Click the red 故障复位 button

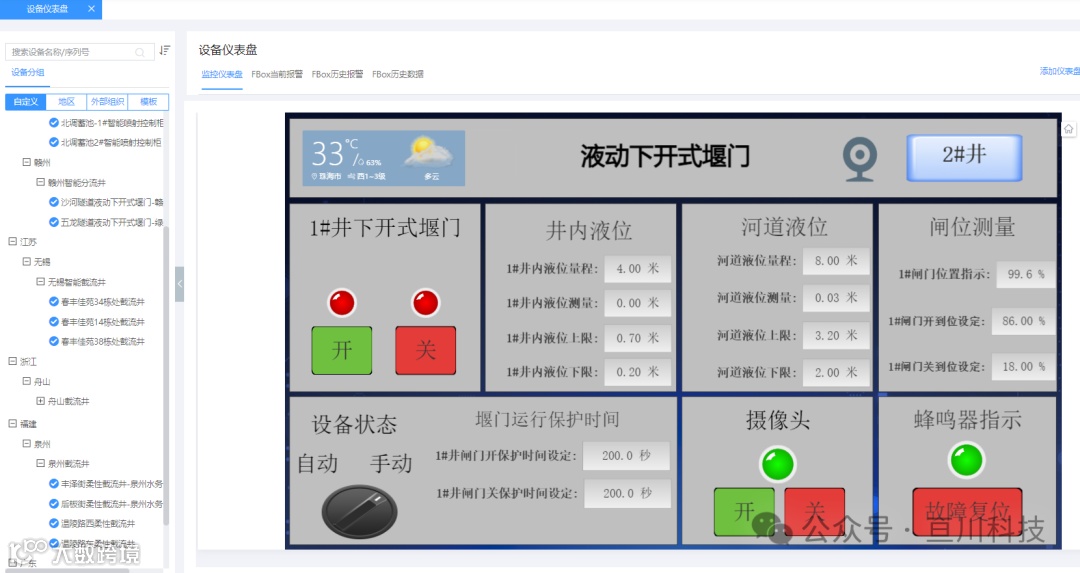pyautogui.click(x=967, y=512)
